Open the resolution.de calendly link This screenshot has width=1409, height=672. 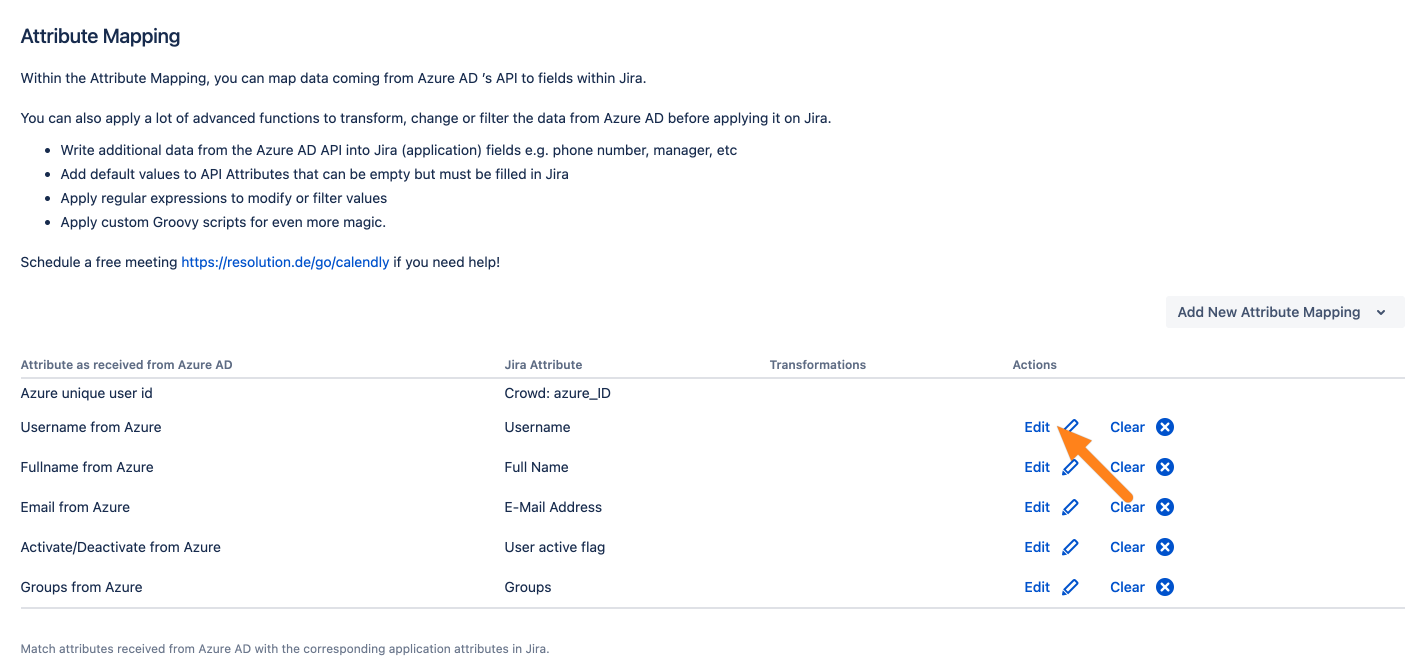(x=285, y=262)
